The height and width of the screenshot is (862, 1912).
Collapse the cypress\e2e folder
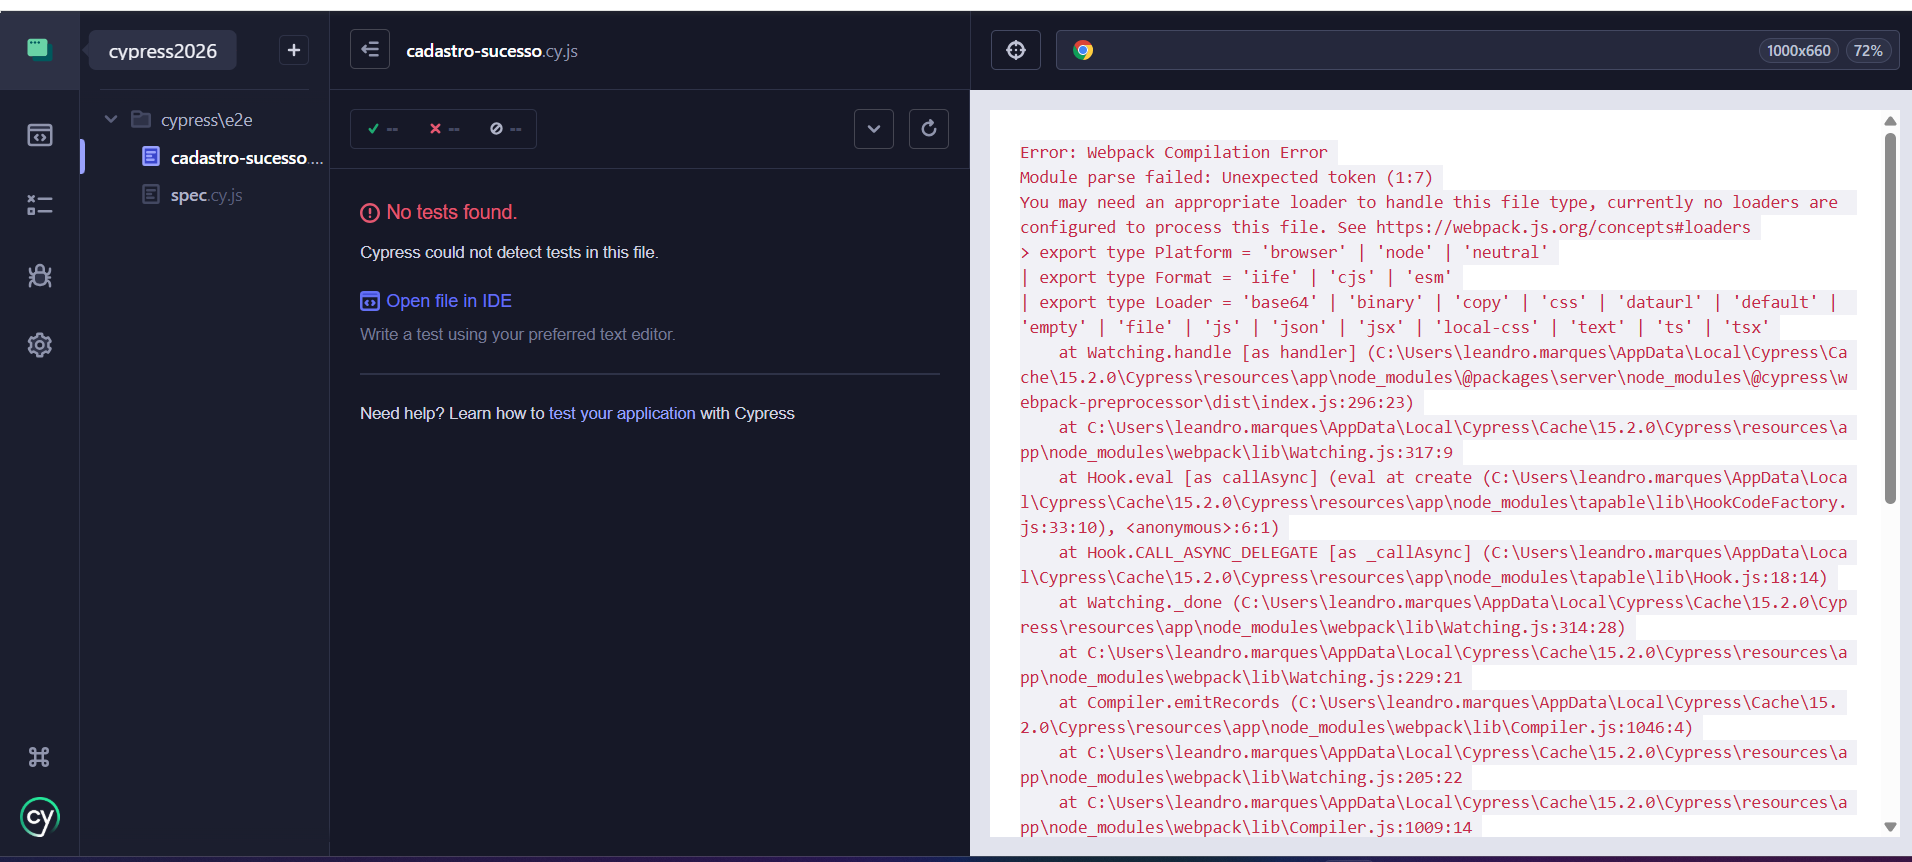(111, 119)
